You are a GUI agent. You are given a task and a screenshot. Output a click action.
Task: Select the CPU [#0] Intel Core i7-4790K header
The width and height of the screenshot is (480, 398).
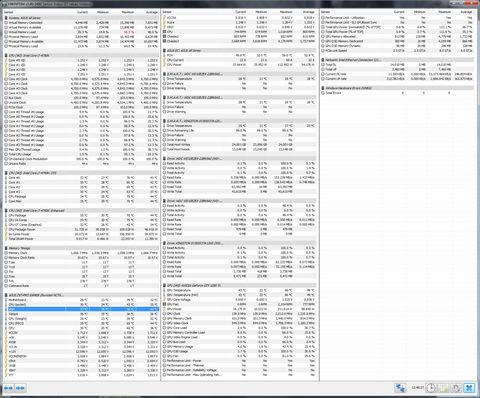(x=81, y=55)
